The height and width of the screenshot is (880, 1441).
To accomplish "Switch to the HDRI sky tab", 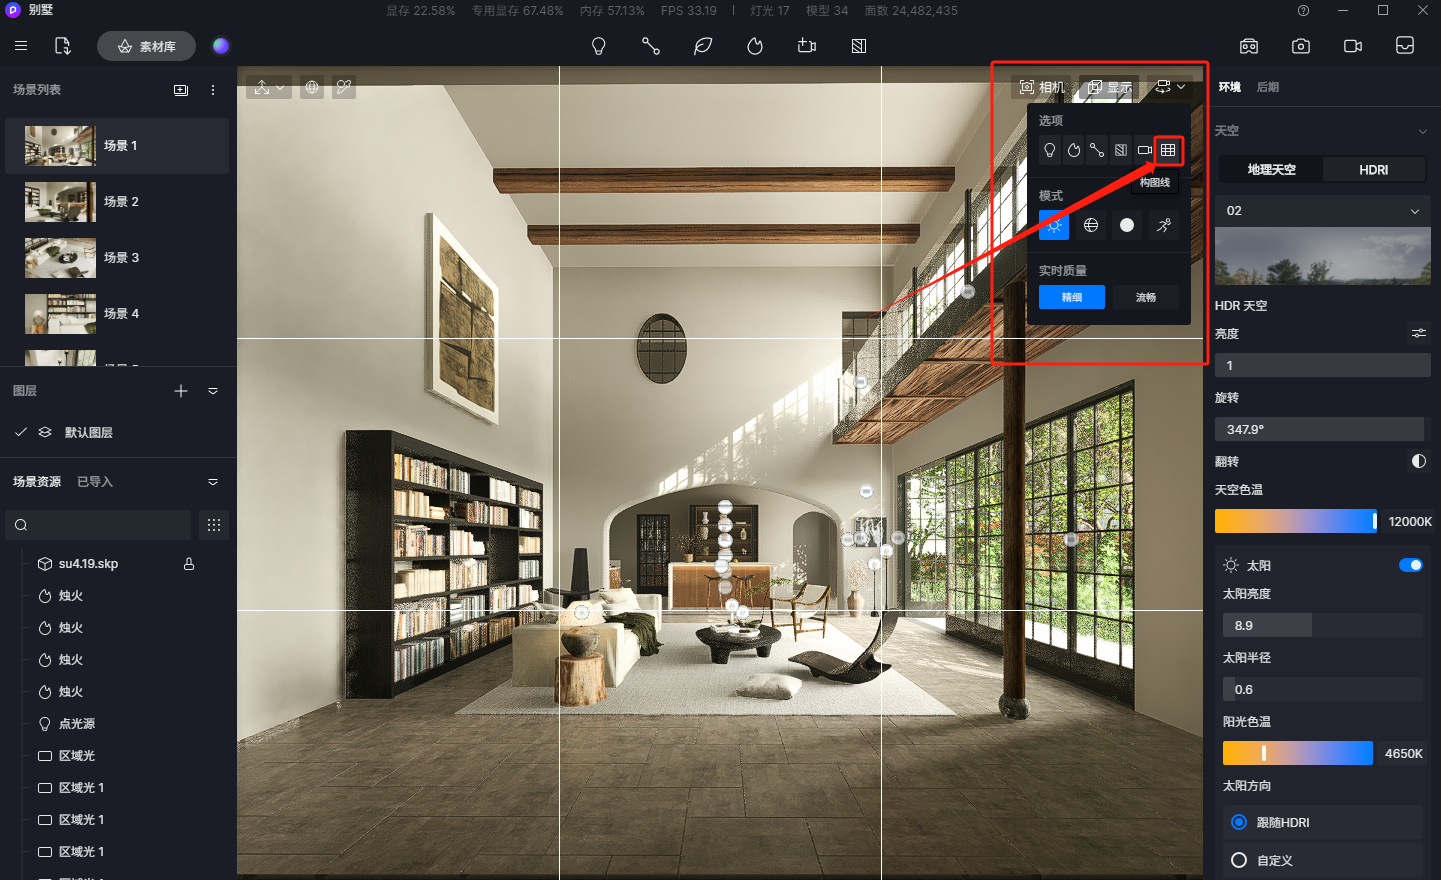I will click(1373, 170).
